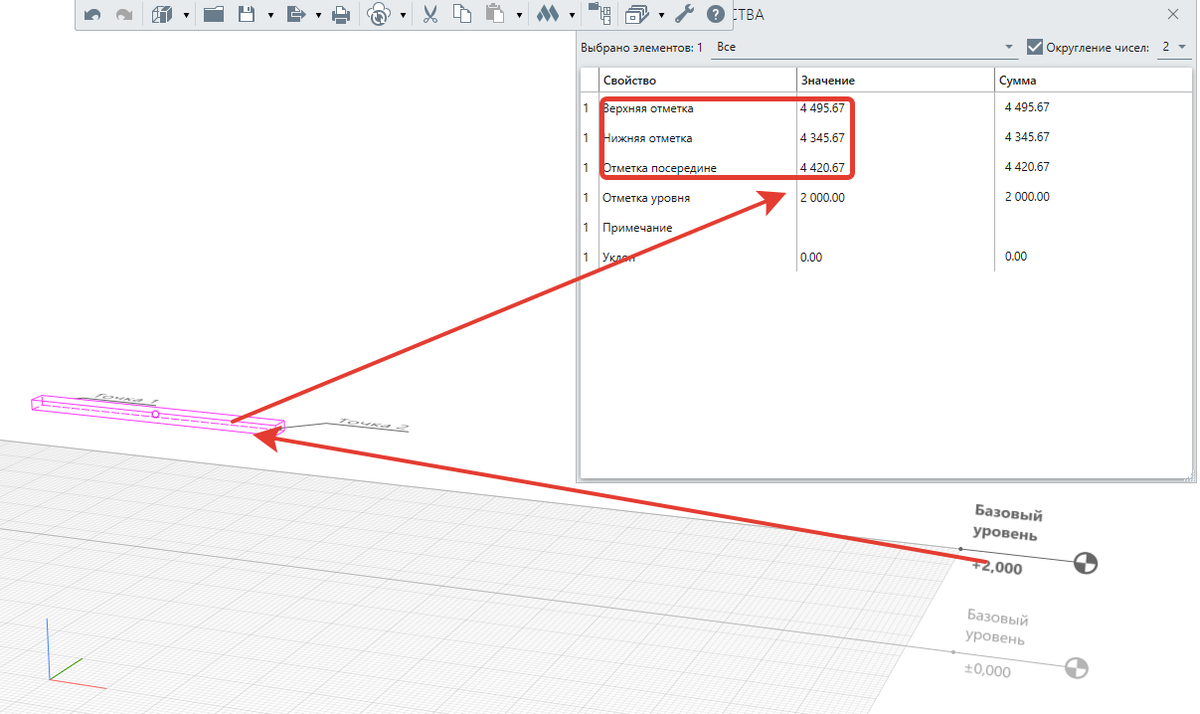Viewport: 1200px width, 714px height.
Task: Expand the paste options arrow
Action: 520,16
